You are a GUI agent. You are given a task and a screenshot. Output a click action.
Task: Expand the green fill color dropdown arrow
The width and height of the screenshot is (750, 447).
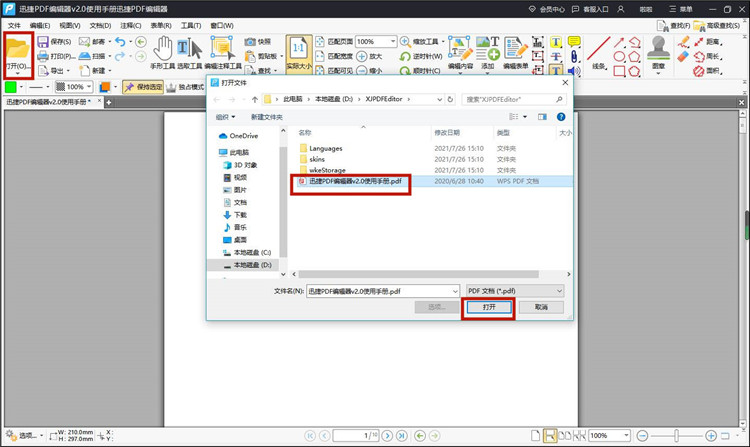(x=21, y=87)
